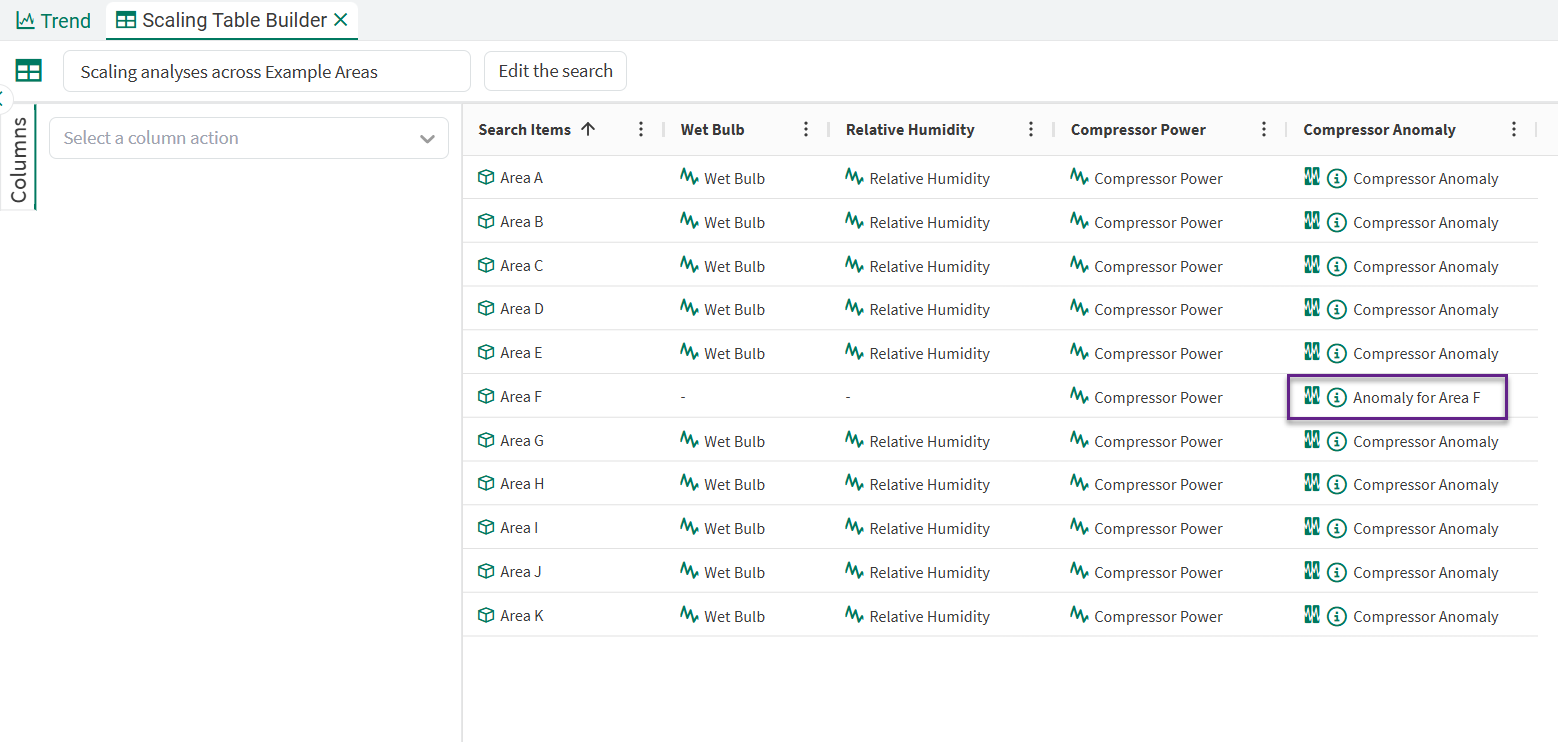Click the info icon in Area F anomaly cell
Screen dimensions: 1558x742
1336,398
